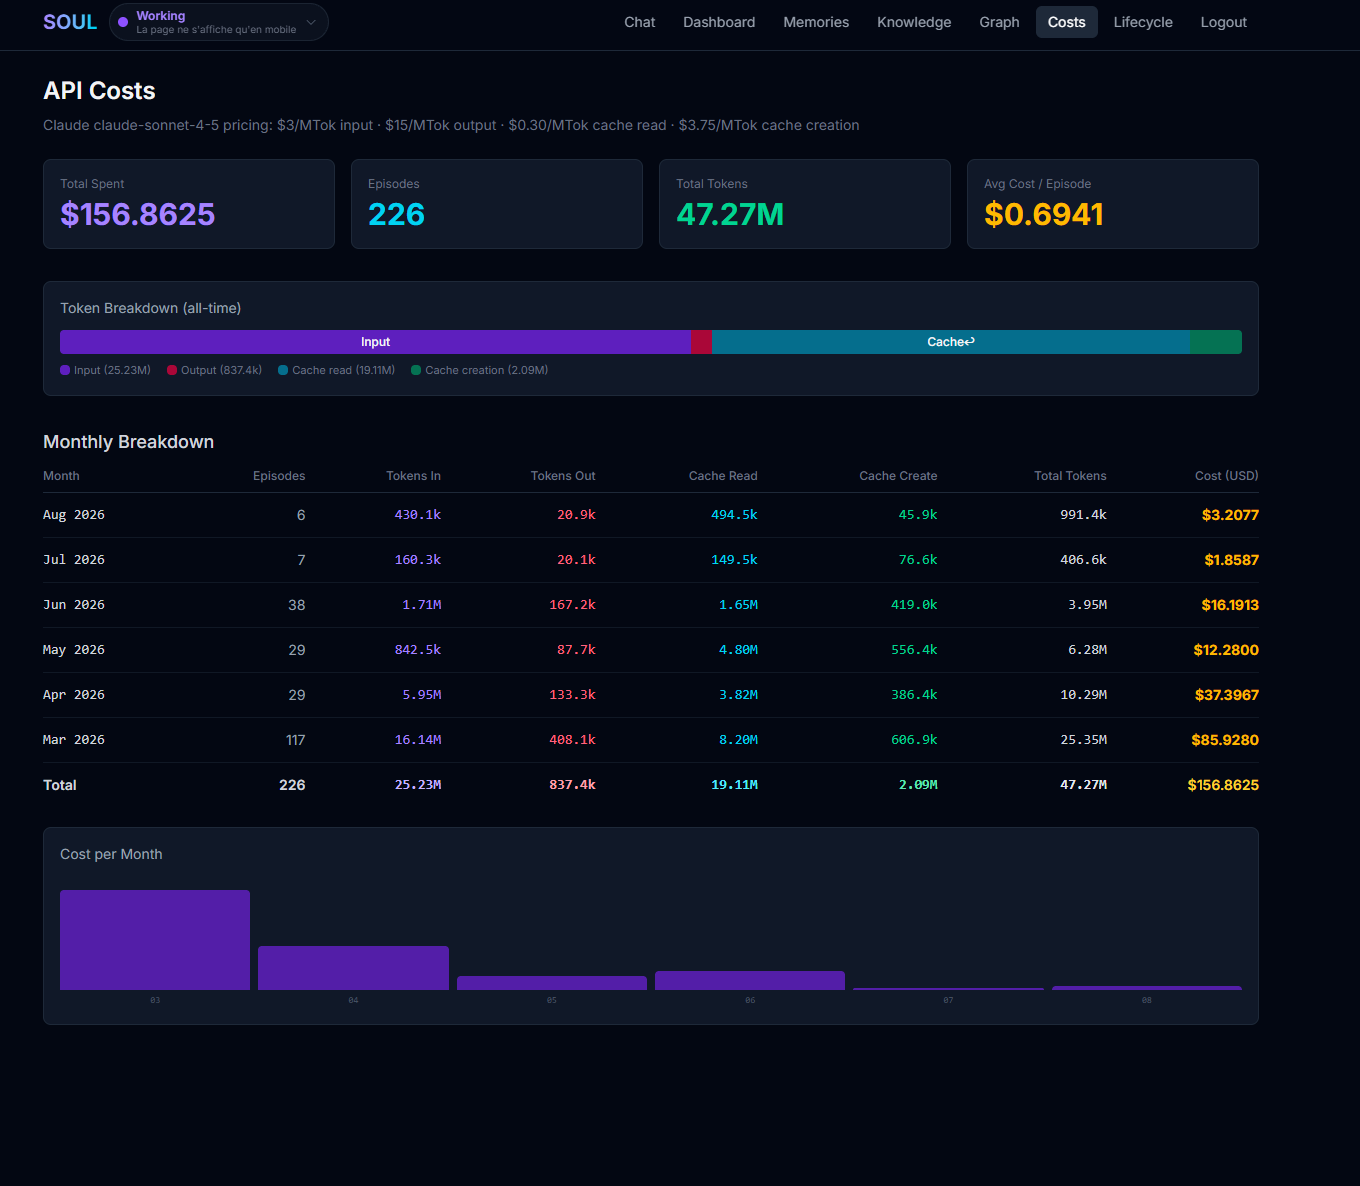Open Memories in the navigation

click(816, 22)
